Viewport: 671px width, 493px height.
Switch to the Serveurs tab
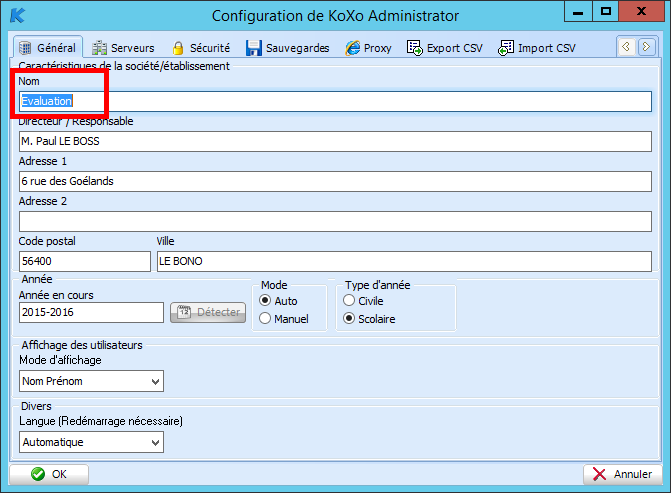[123, 48]
